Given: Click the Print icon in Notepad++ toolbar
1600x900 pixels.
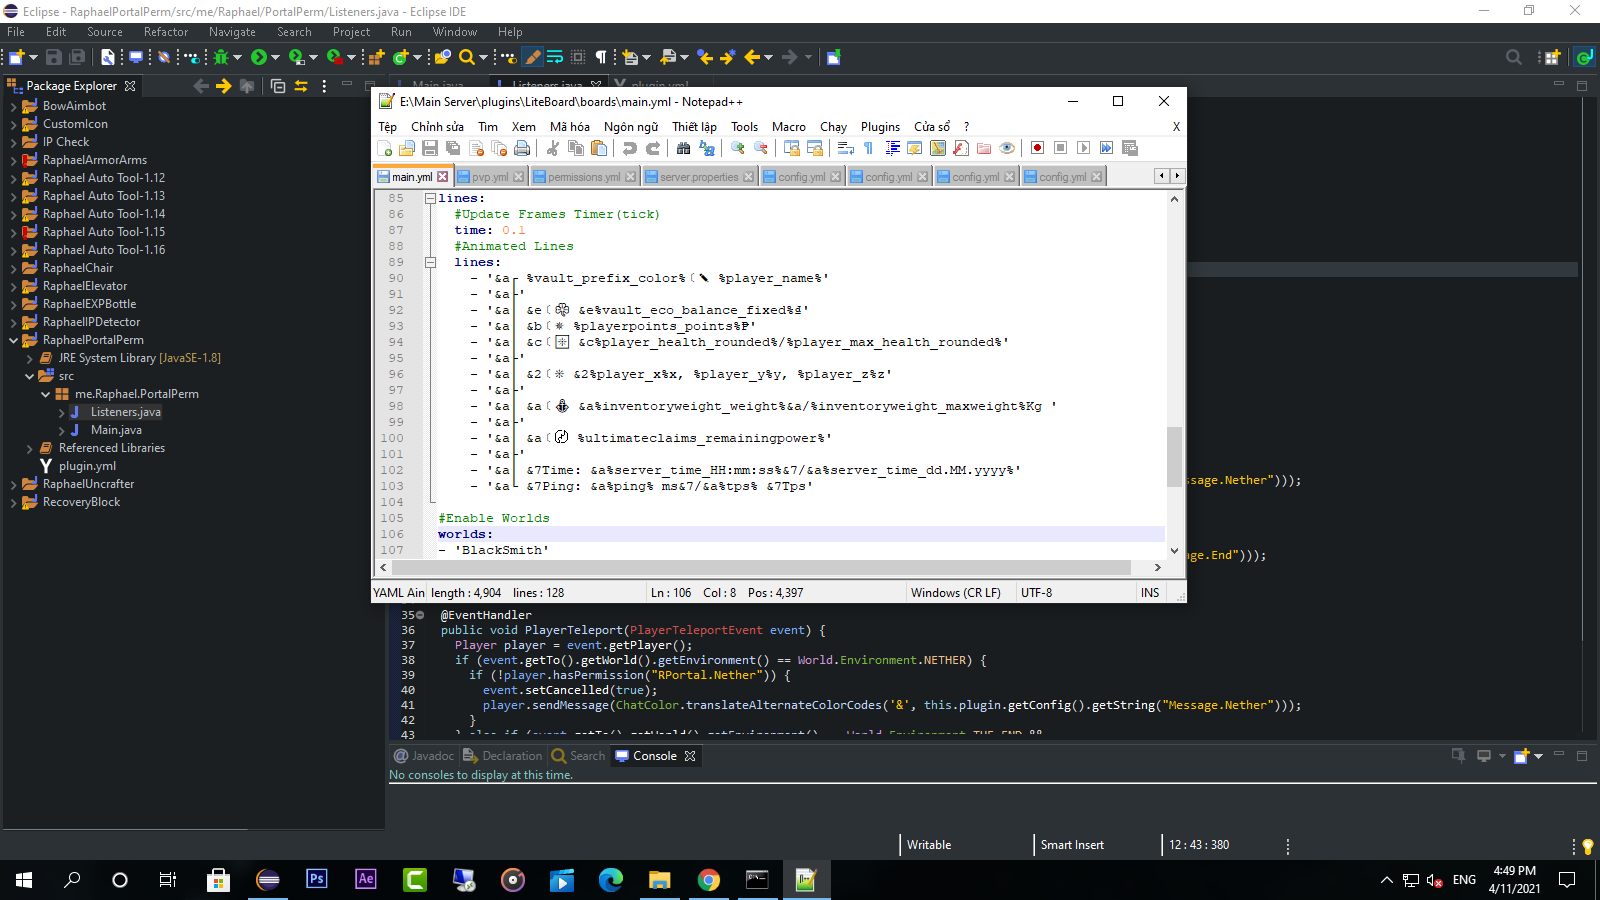Looking at the screenshot, I should [522, 148].
